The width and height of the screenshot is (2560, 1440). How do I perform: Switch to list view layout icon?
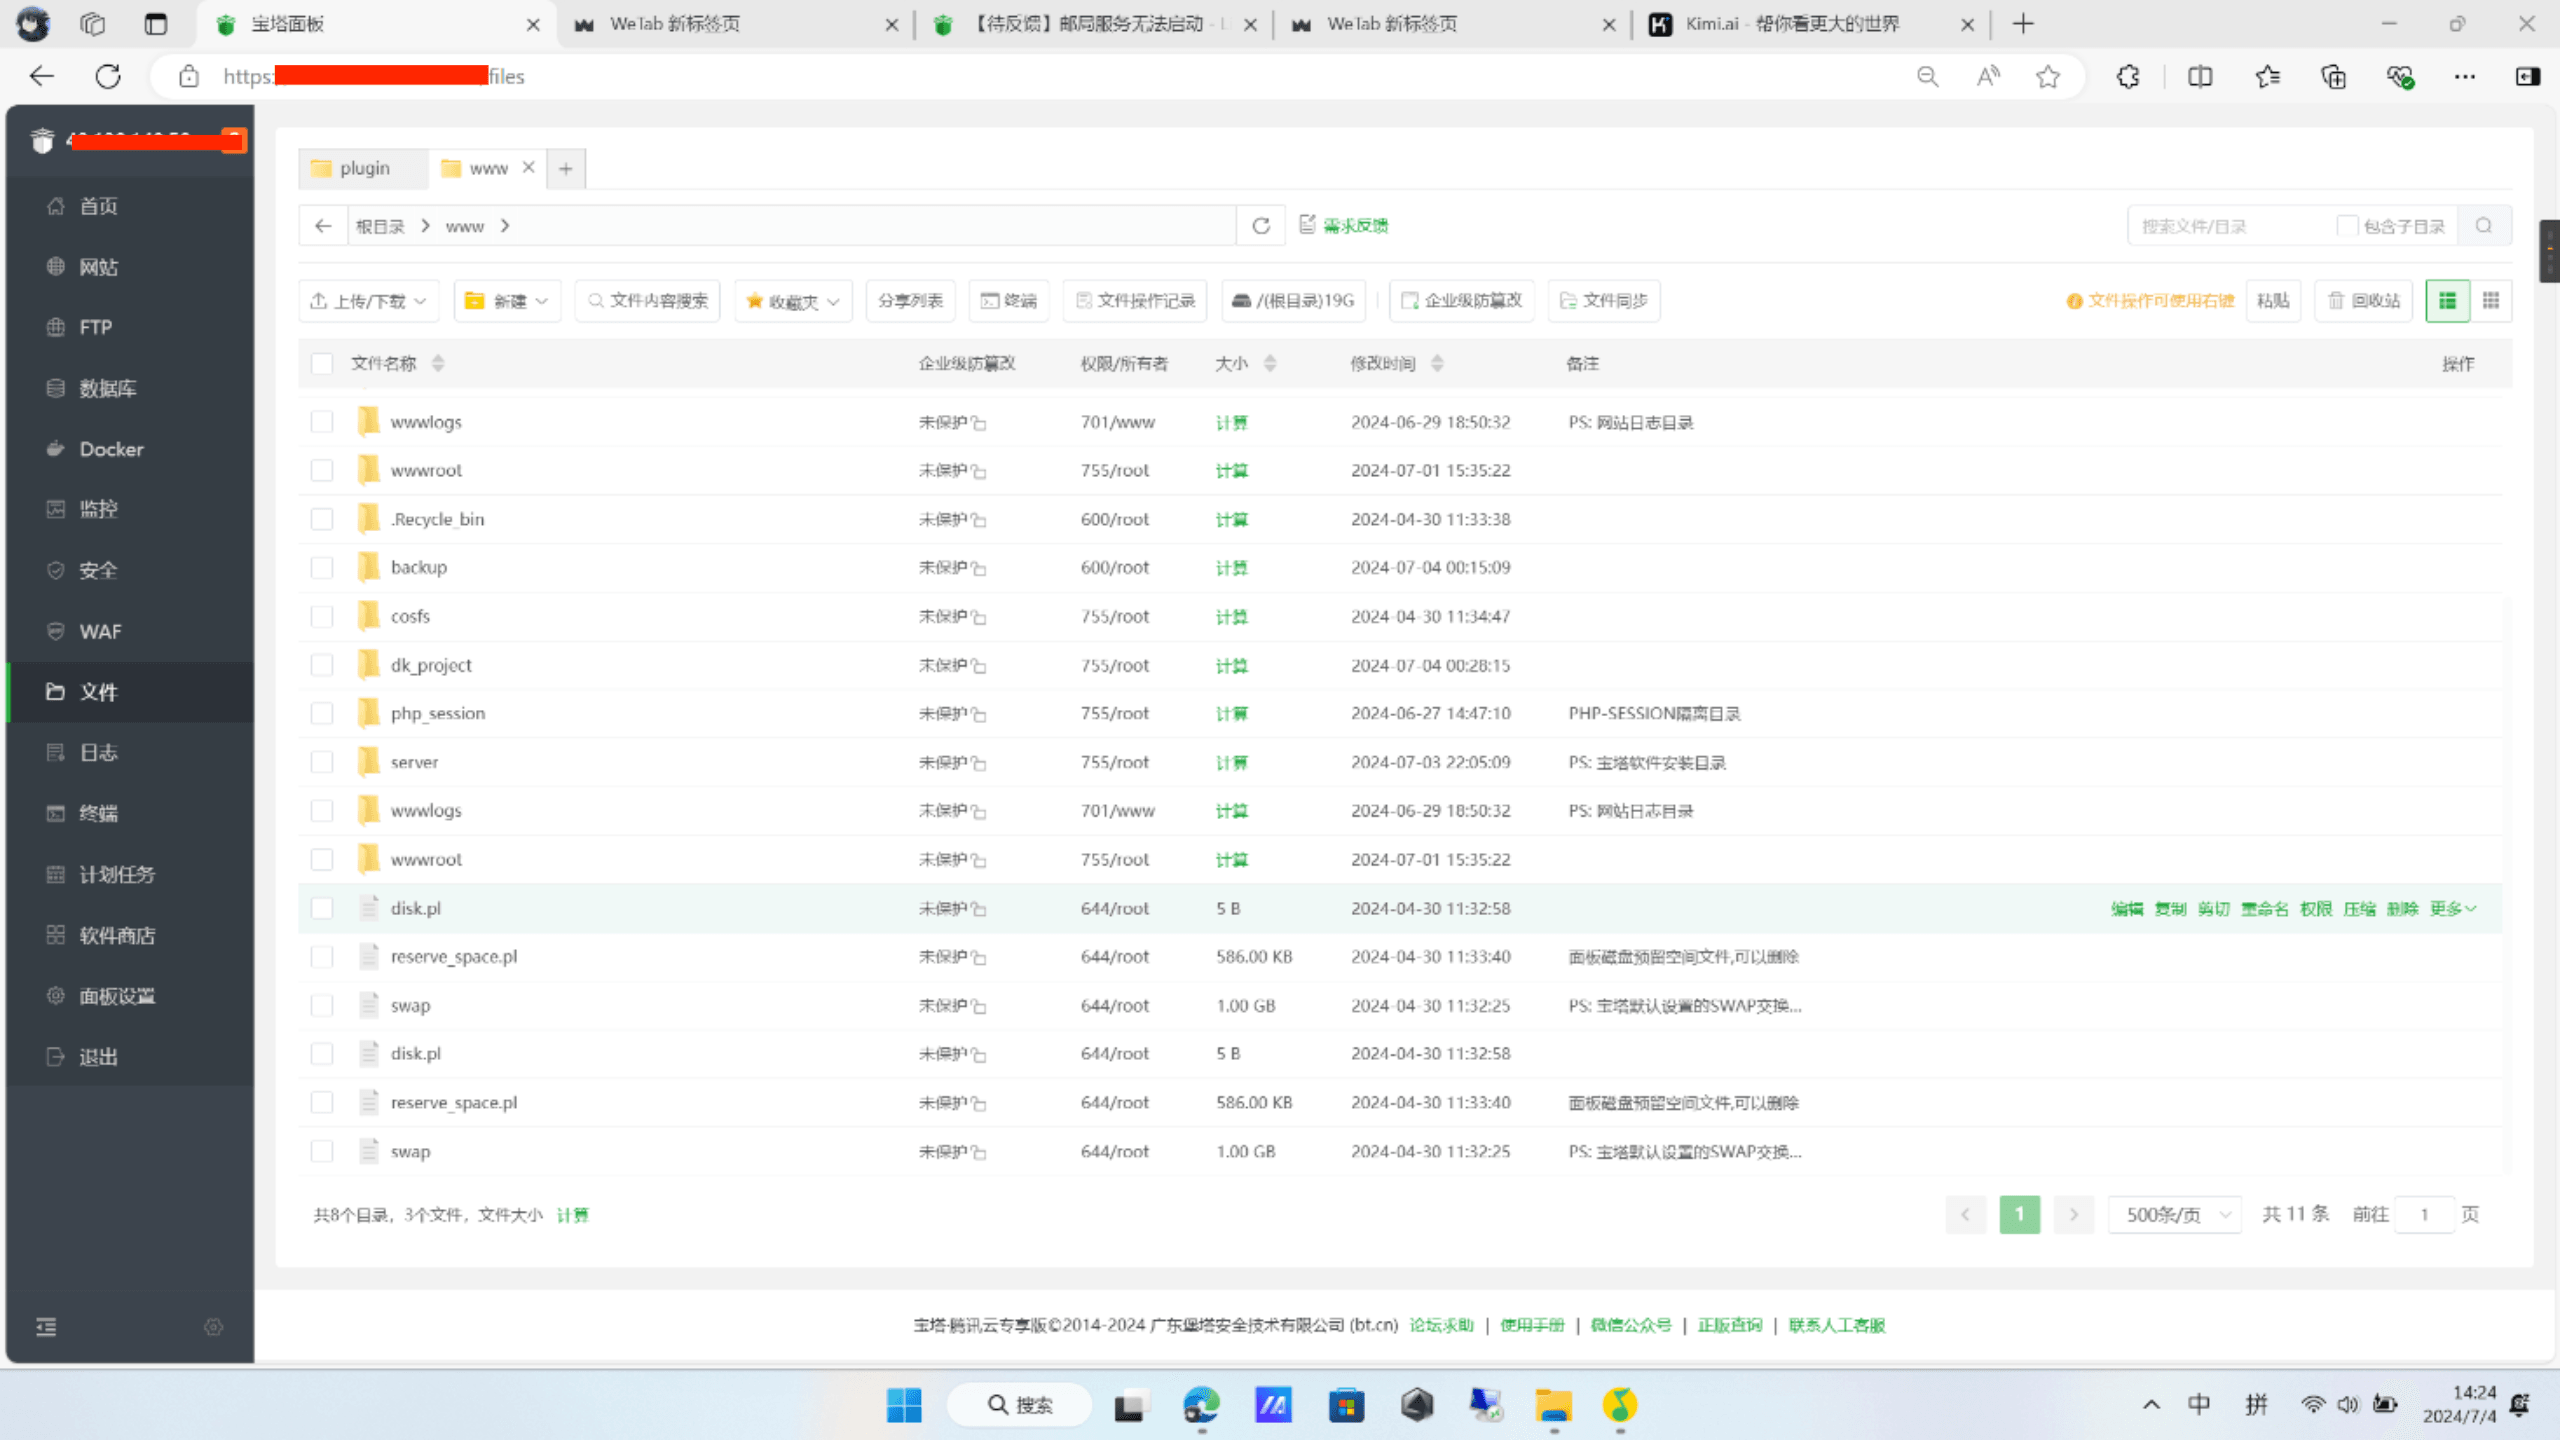[x=2447, y=301]
